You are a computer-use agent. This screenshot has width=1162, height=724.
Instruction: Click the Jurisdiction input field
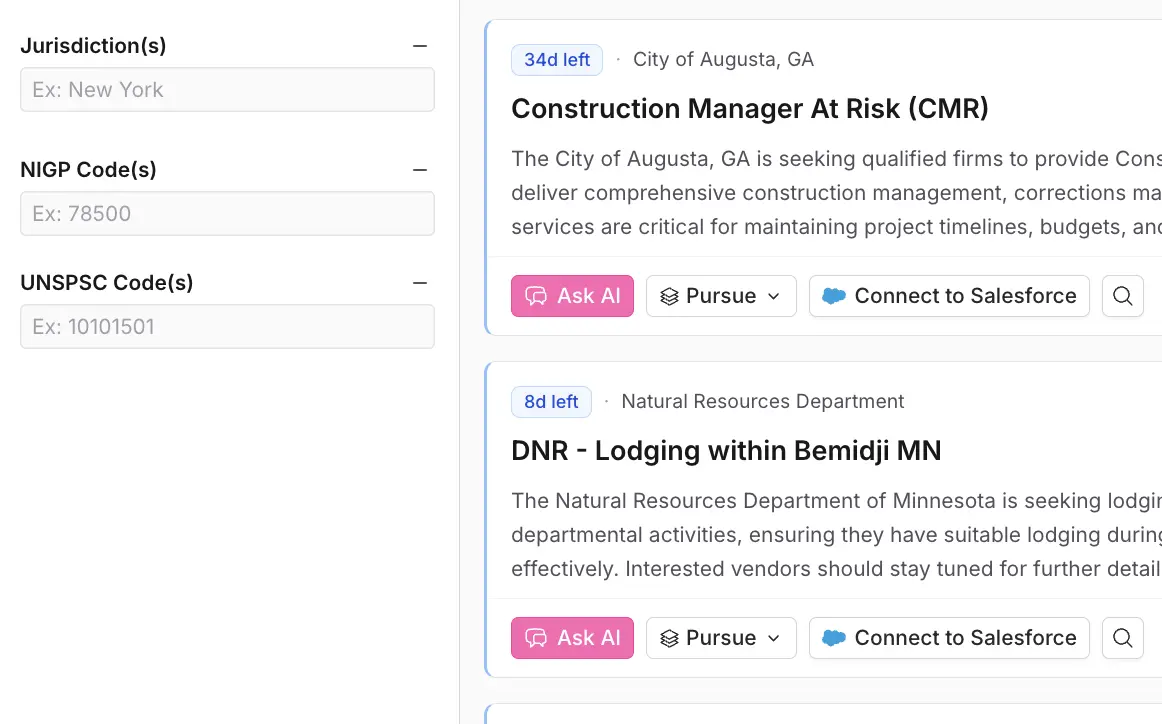click(x=227, y=89)
